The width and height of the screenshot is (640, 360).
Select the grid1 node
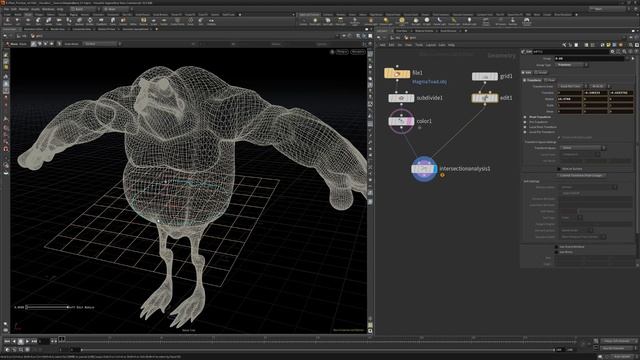pyautogui.click(x=485, y=76)
